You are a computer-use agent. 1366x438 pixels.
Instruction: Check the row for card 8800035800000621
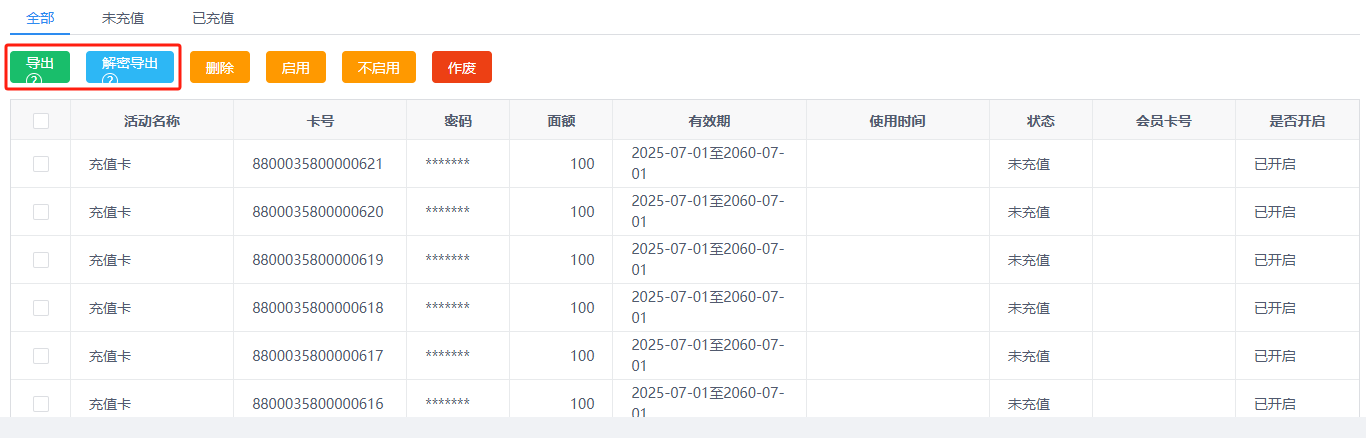point(41,164)
